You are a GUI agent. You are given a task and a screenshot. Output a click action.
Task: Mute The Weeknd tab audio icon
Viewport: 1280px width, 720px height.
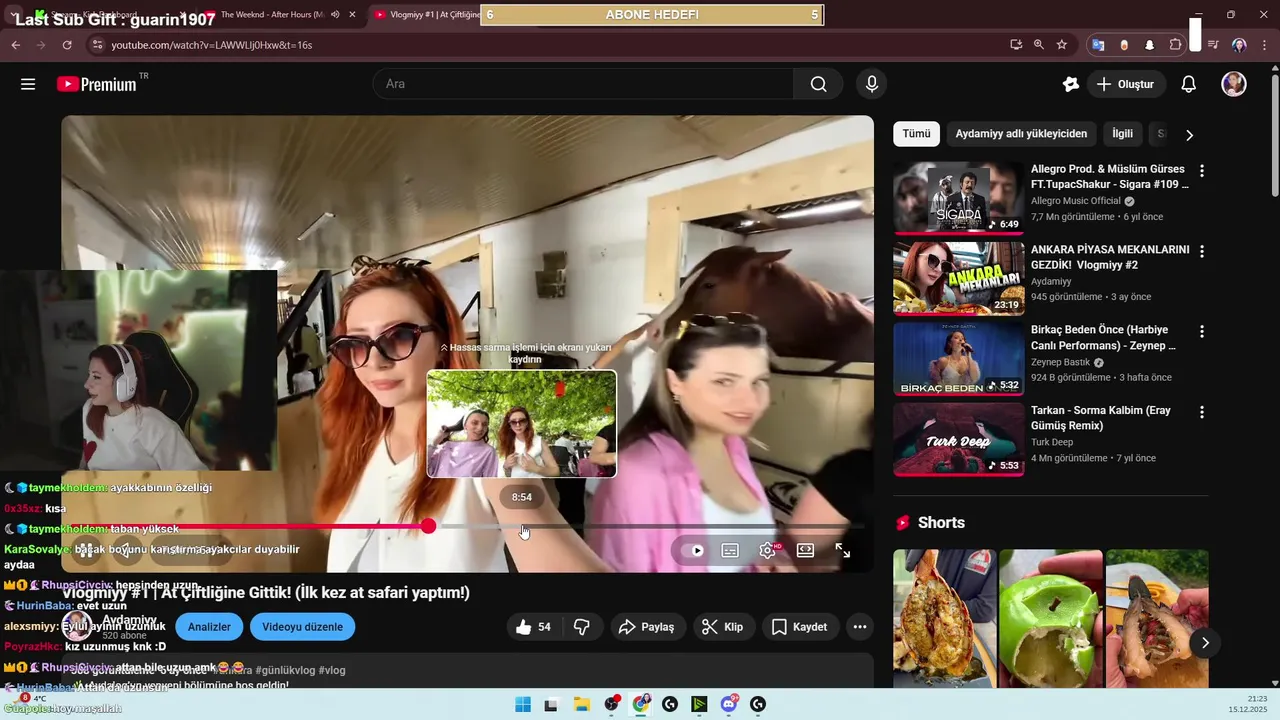pyautogui.click(x=334, y=15)
